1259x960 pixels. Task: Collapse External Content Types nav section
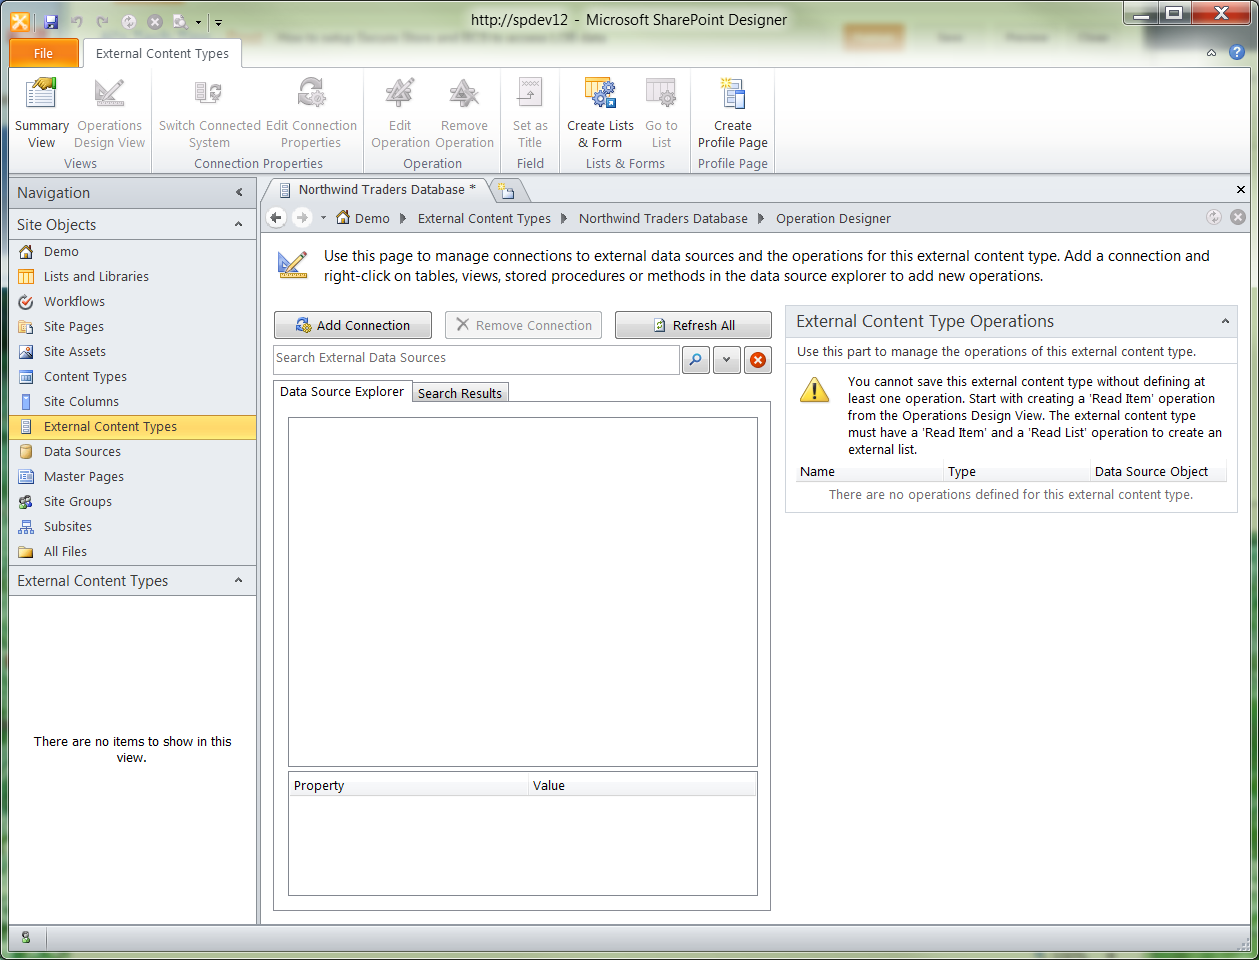pyautogui.click(x=238, y=580)
